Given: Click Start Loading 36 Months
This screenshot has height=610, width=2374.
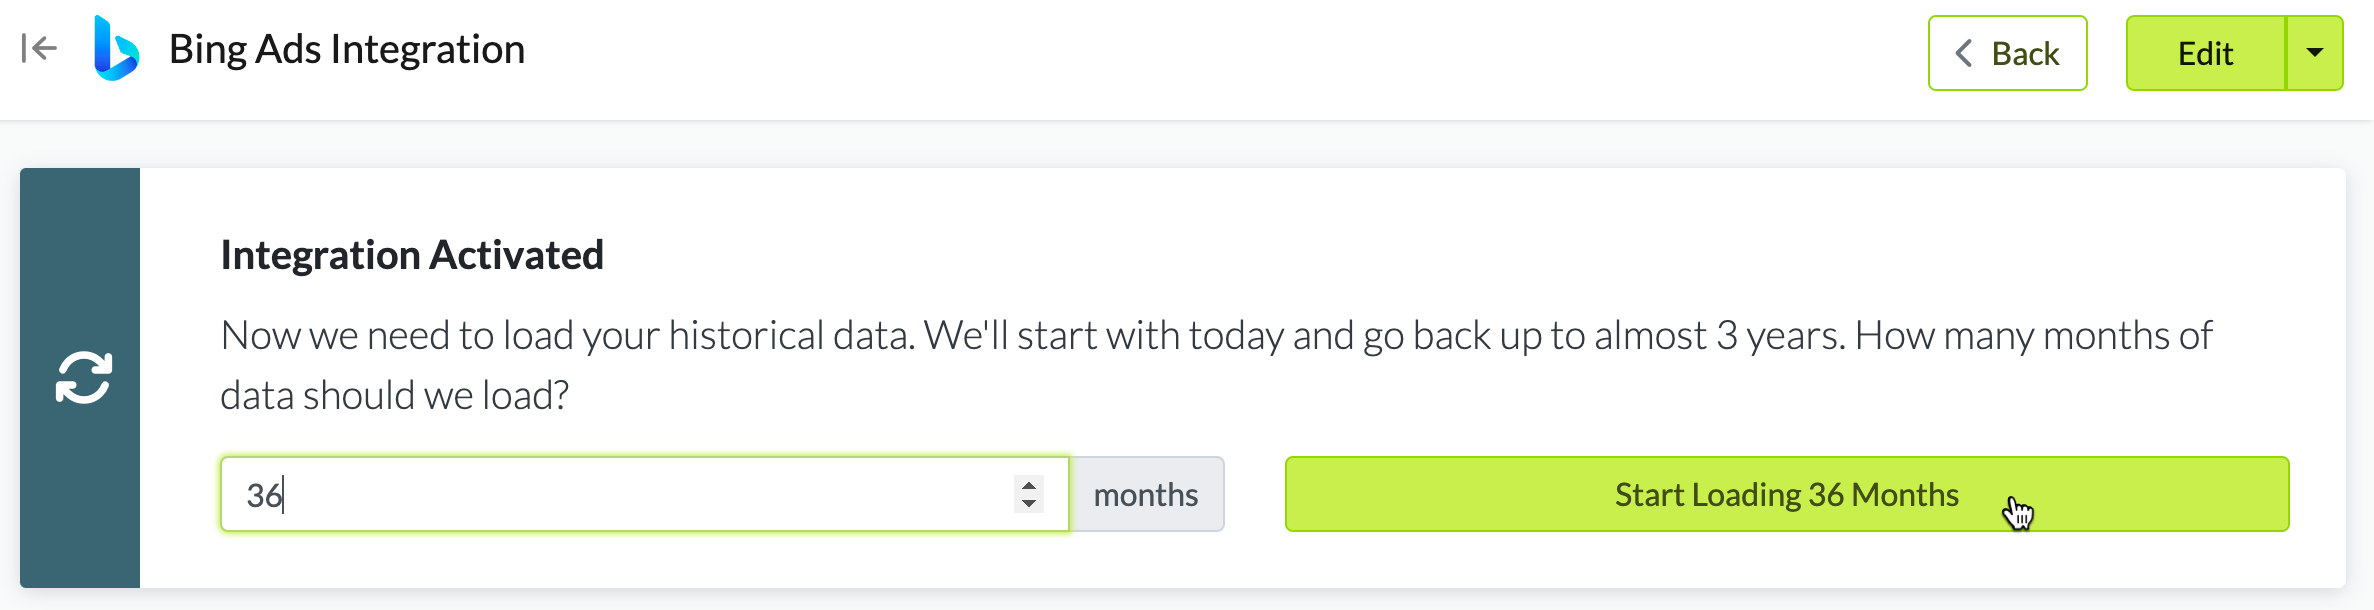Looking at the screenshot, I should tap(1786, 494).
